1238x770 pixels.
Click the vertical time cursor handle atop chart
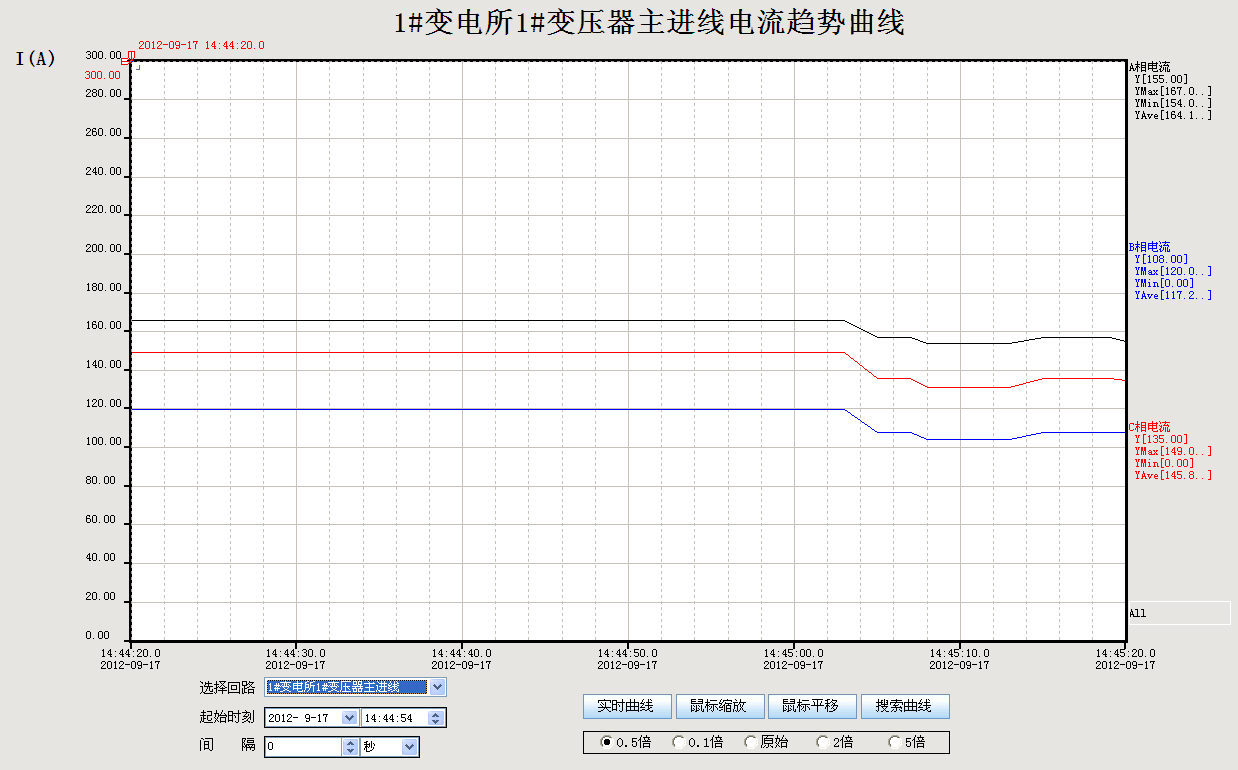pos(131,55)
